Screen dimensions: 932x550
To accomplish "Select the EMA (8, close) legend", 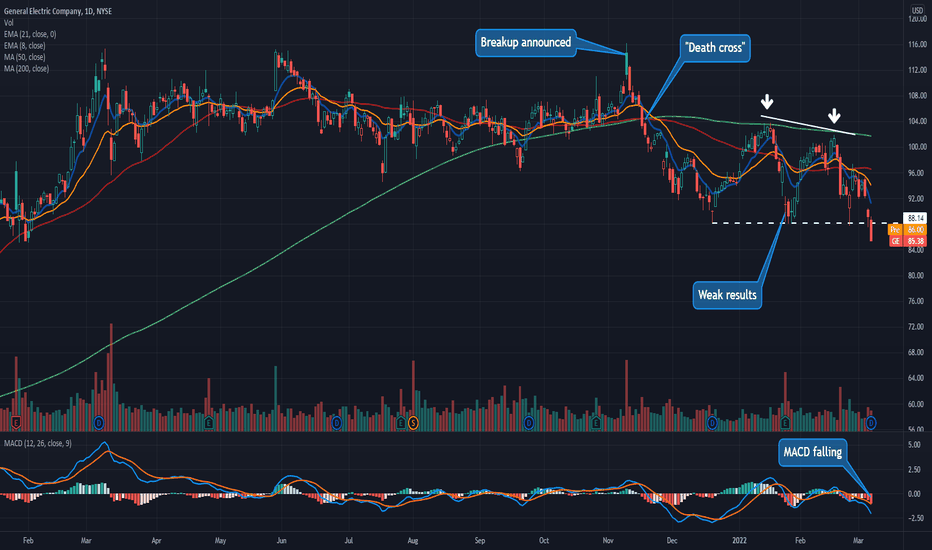I will [x=24, y=46].
